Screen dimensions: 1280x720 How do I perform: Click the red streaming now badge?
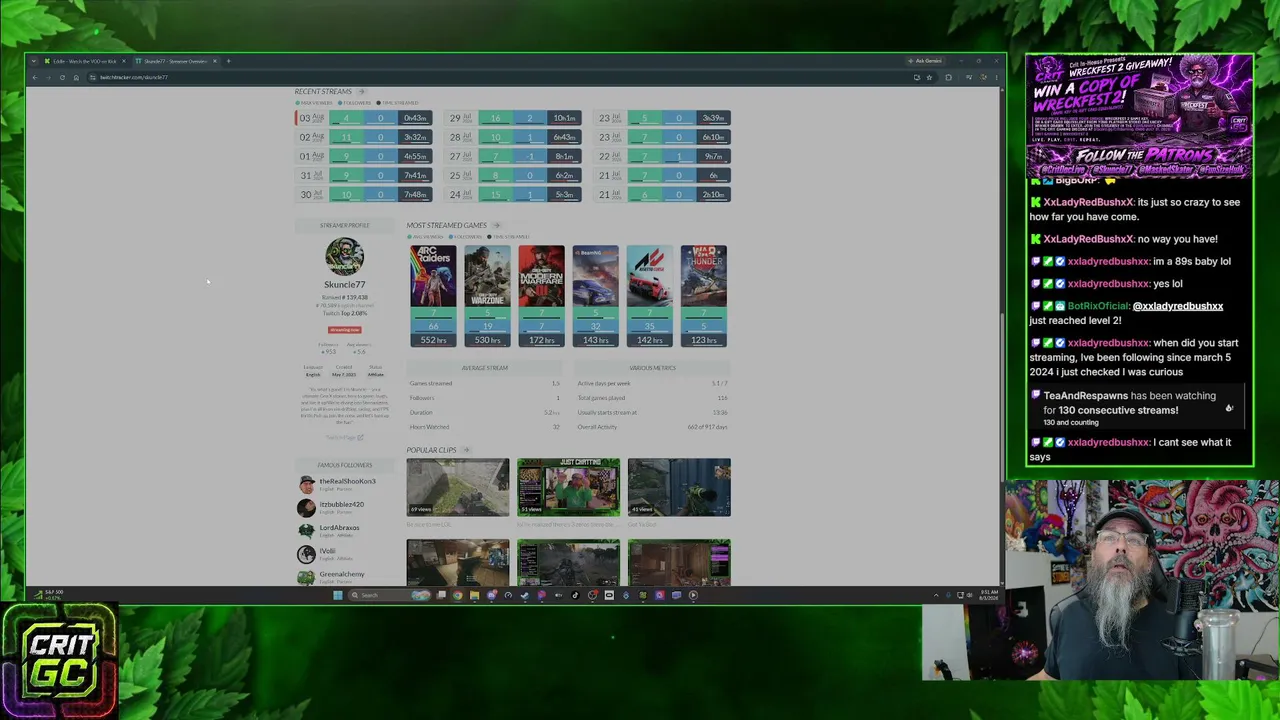(344, 330)
